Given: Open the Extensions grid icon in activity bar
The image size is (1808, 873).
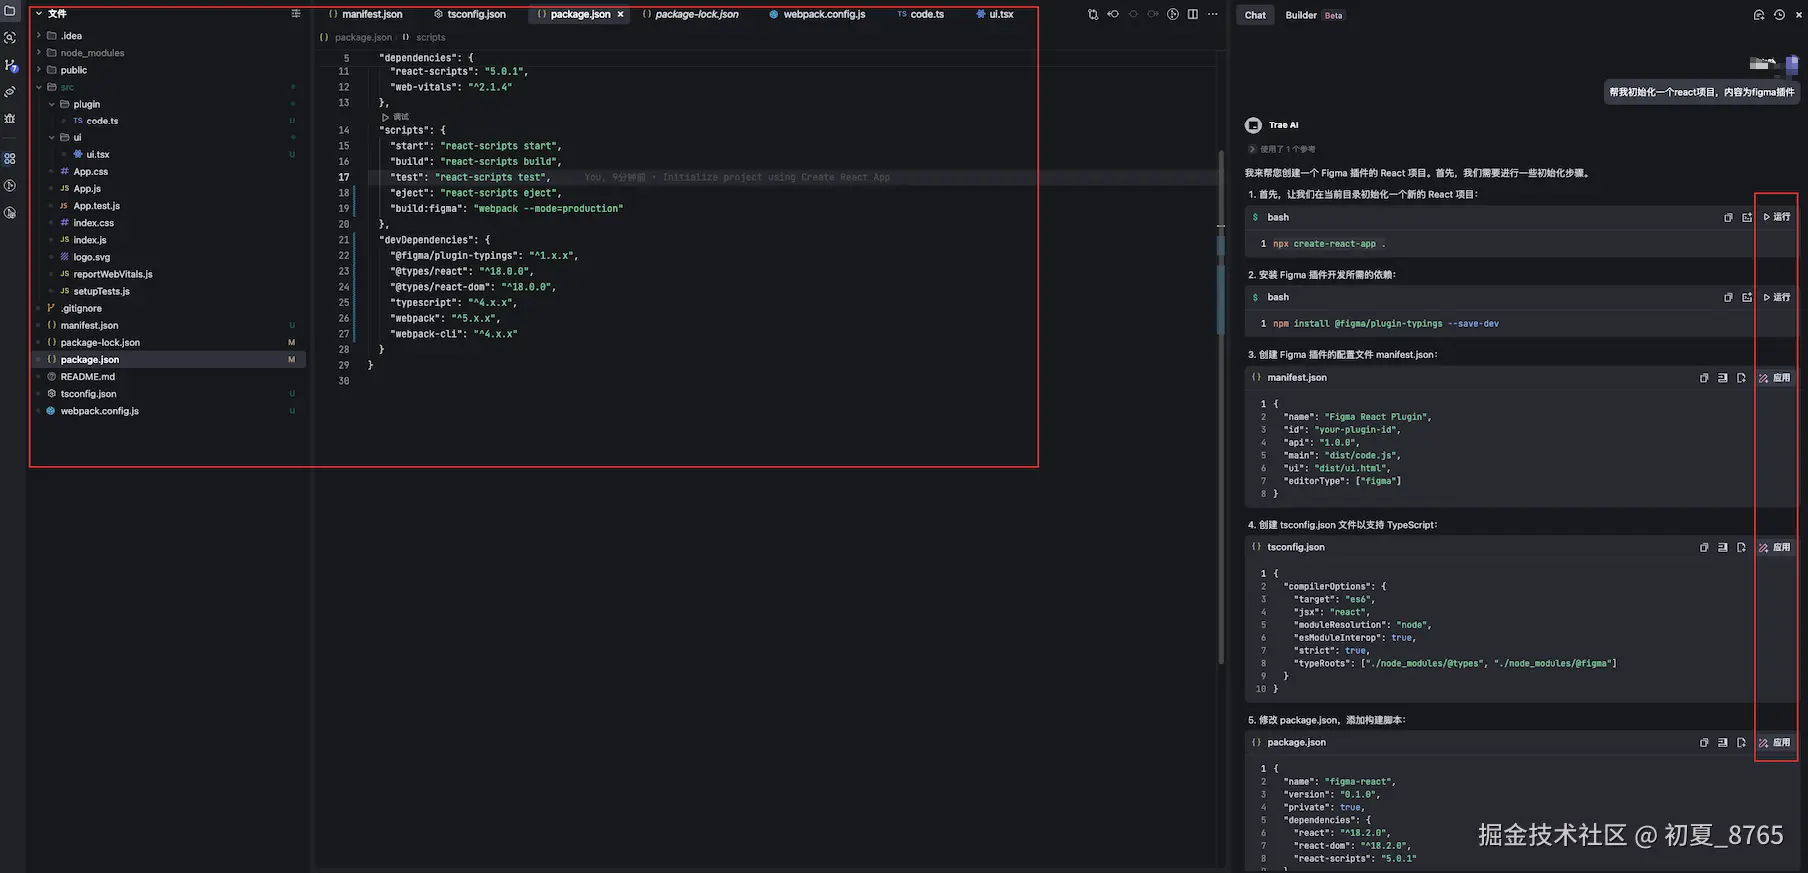Looking at the screenshot, I should [x=10, y=159].
